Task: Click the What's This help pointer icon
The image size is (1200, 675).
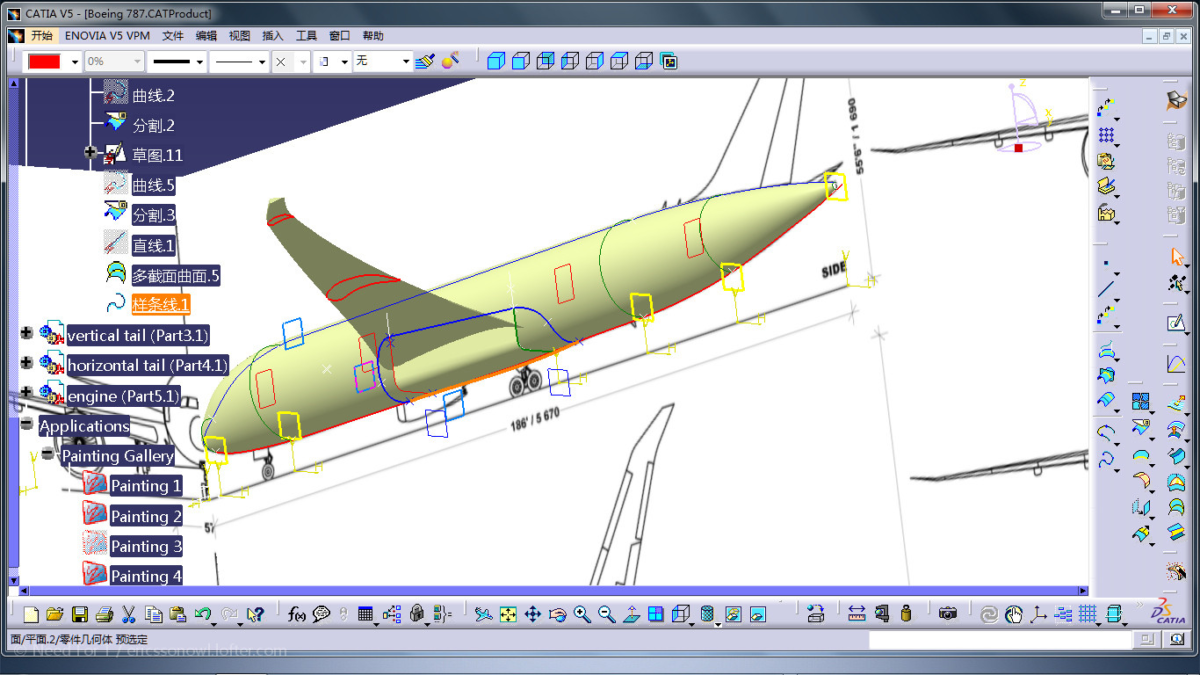Action: (x=256, y=614)
